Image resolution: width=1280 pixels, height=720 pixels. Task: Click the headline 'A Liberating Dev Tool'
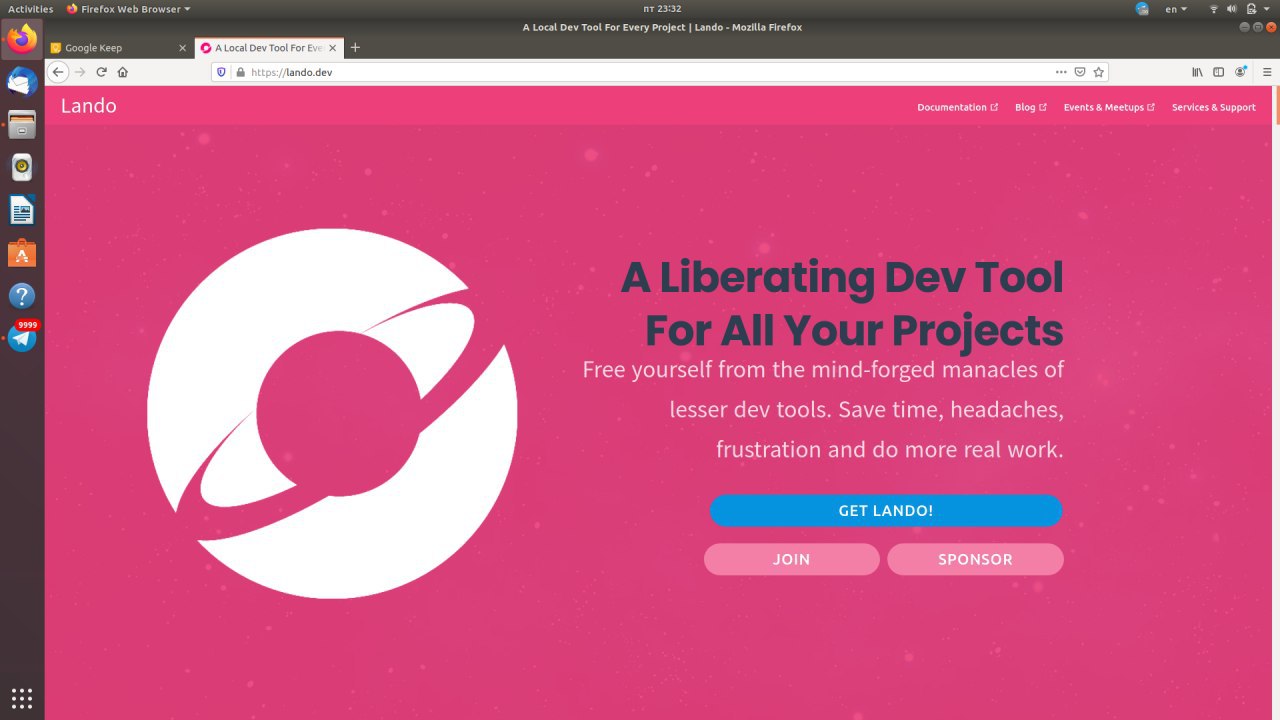tap(842, 278)
